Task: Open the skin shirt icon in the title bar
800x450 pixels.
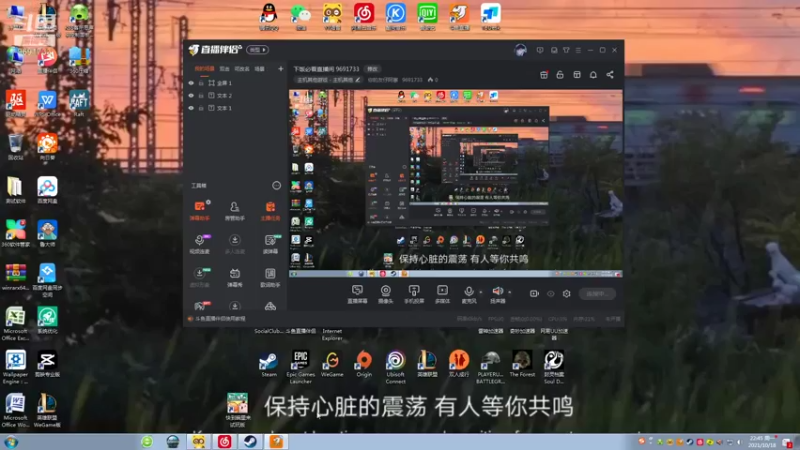Action: tap(566, 50)
